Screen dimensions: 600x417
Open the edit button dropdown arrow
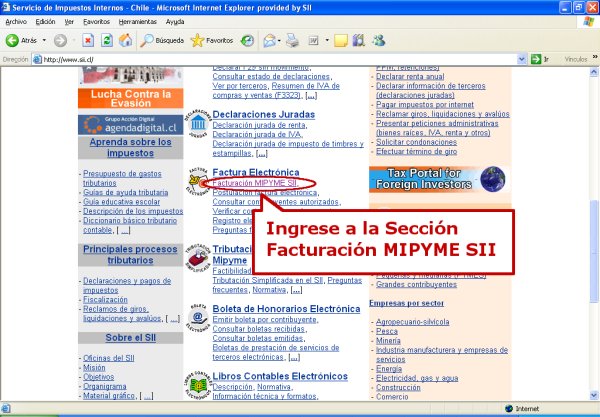327,40
